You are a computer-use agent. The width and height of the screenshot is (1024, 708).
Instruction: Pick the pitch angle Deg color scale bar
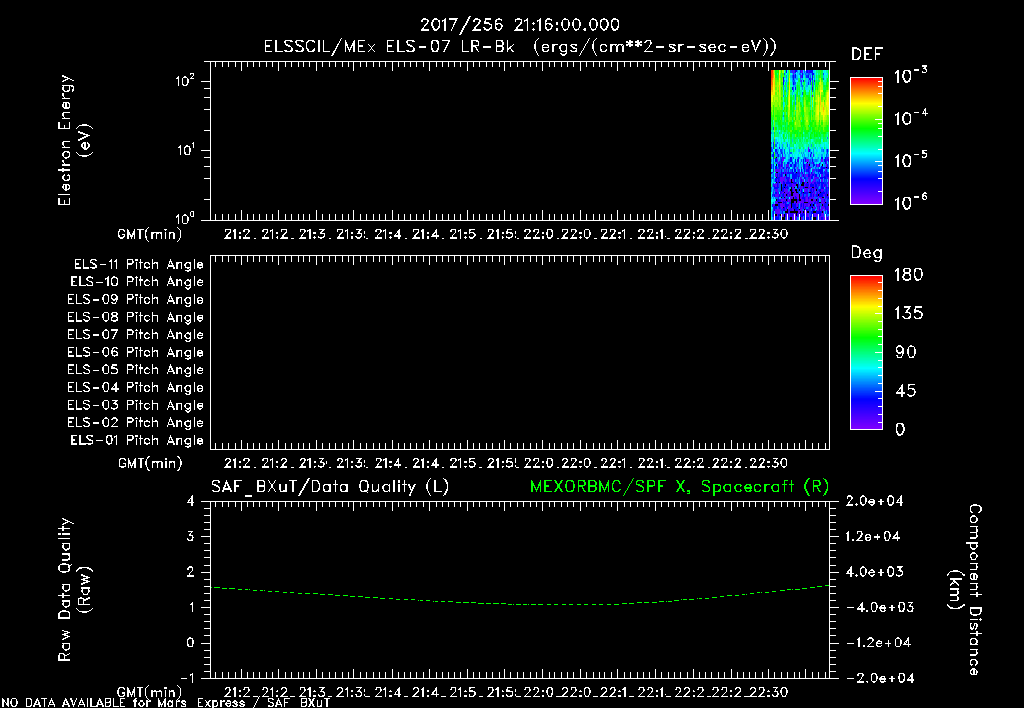(866, 352)
